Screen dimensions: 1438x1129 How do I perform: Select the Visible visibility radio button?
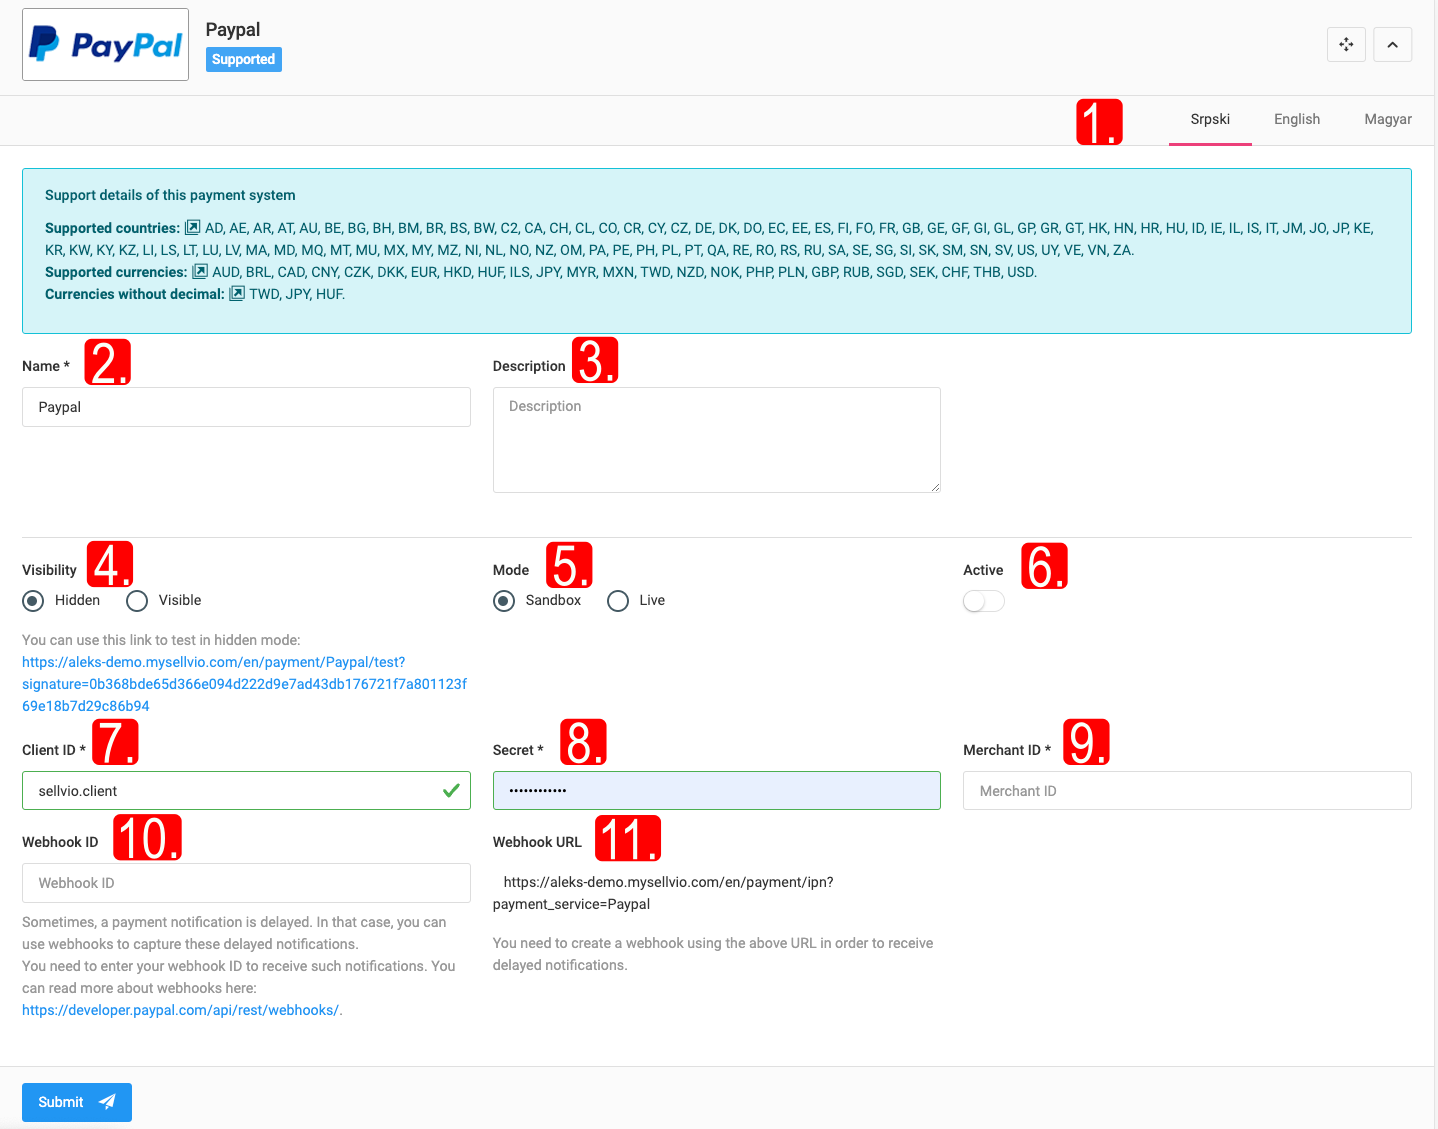(x=137, y=601)
